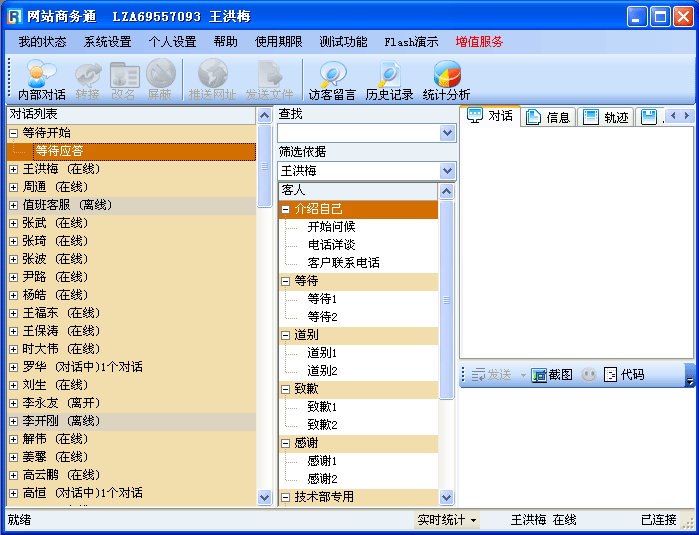The width and height of the screenshot is (699, 535).
Task: Click the 访客留言 visitor messages icon
Action: tap(331, 78)
